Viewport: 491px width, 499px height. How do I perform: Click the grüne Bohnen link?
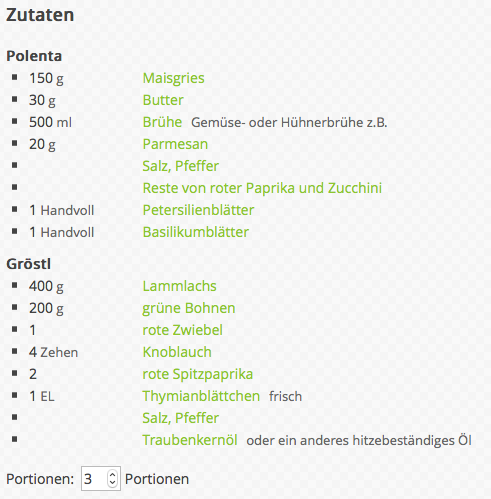click(189, 308)
